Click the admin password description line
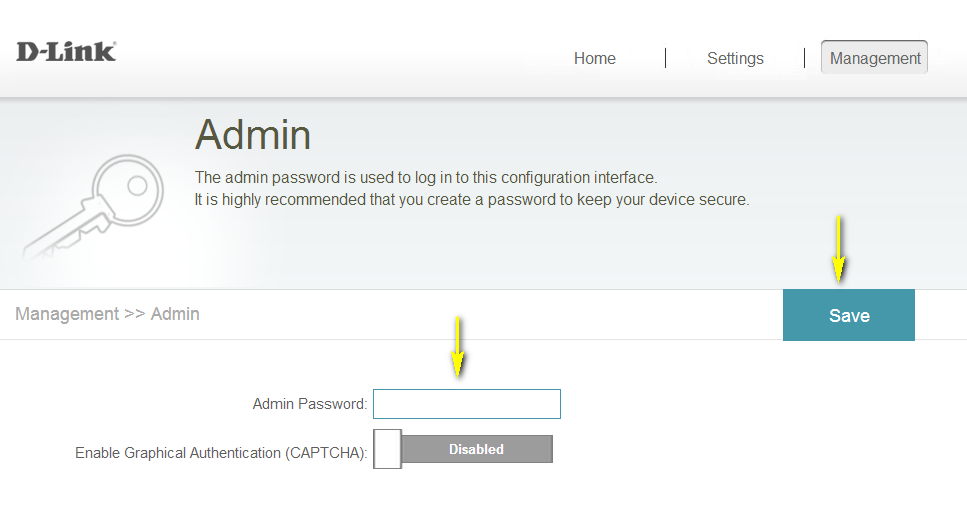The height and width of the screenshot is (511, 967). pos(425,177)
